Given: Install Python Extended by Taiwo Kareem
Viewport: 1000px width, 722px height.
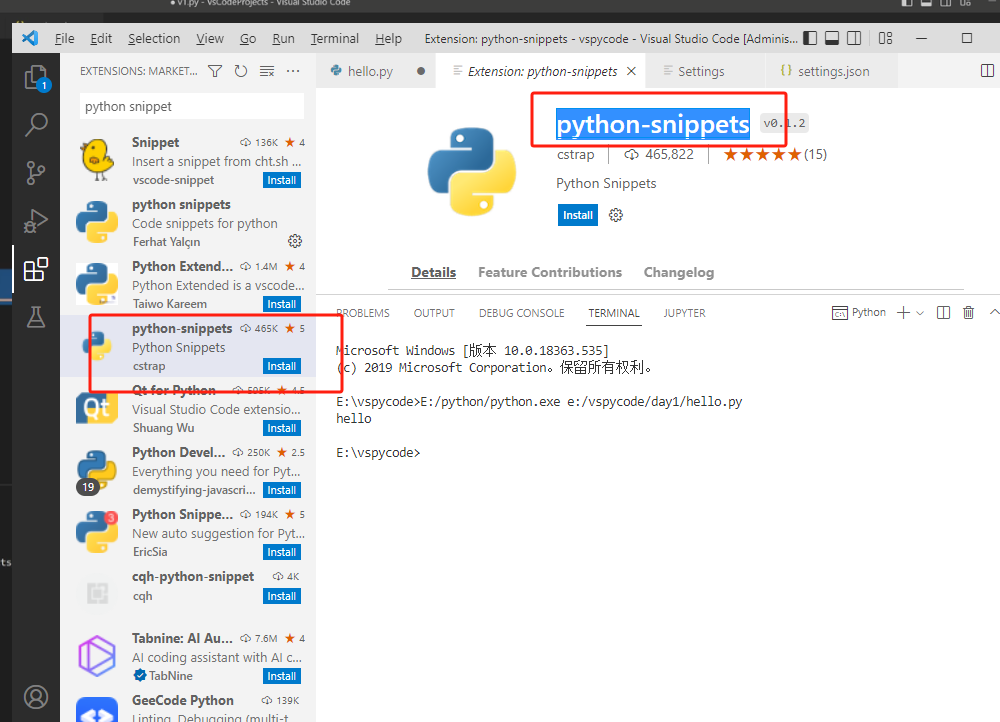Looking at the screenshot, I should point(281,304).
